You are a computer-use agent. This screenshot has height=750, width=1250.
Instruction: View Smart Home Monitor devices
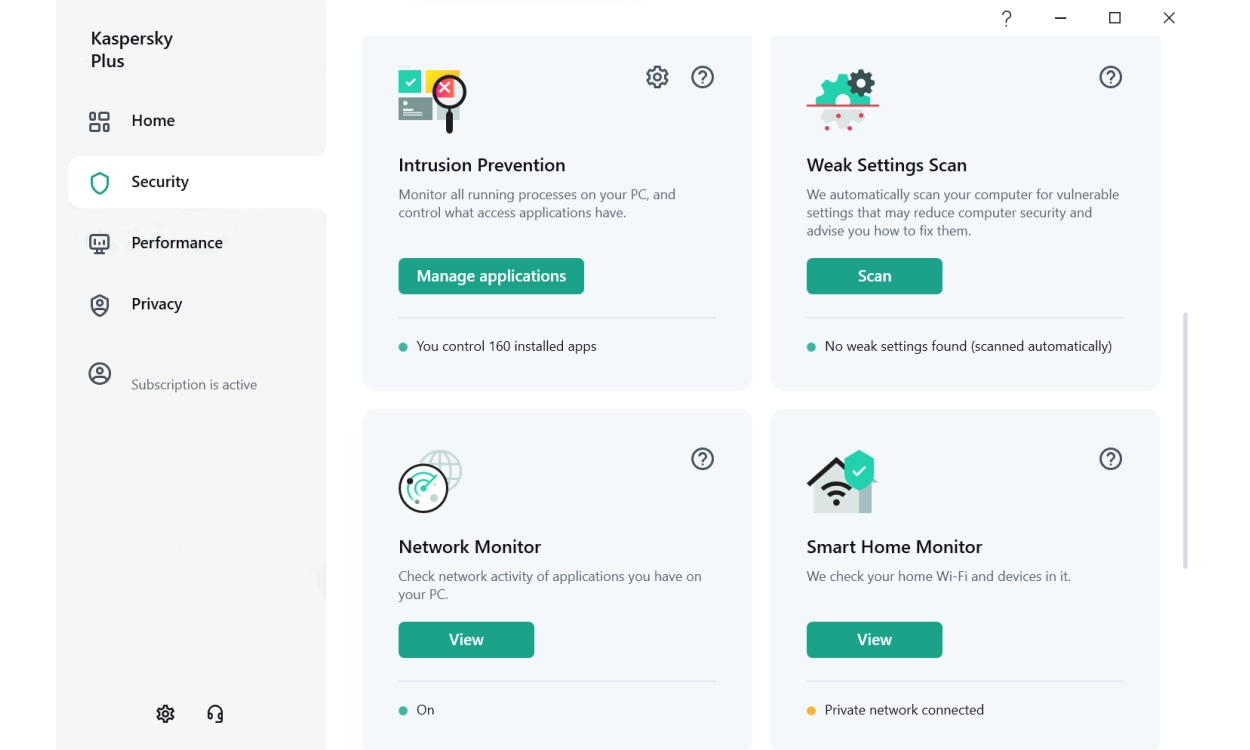[x=874, y=639]
